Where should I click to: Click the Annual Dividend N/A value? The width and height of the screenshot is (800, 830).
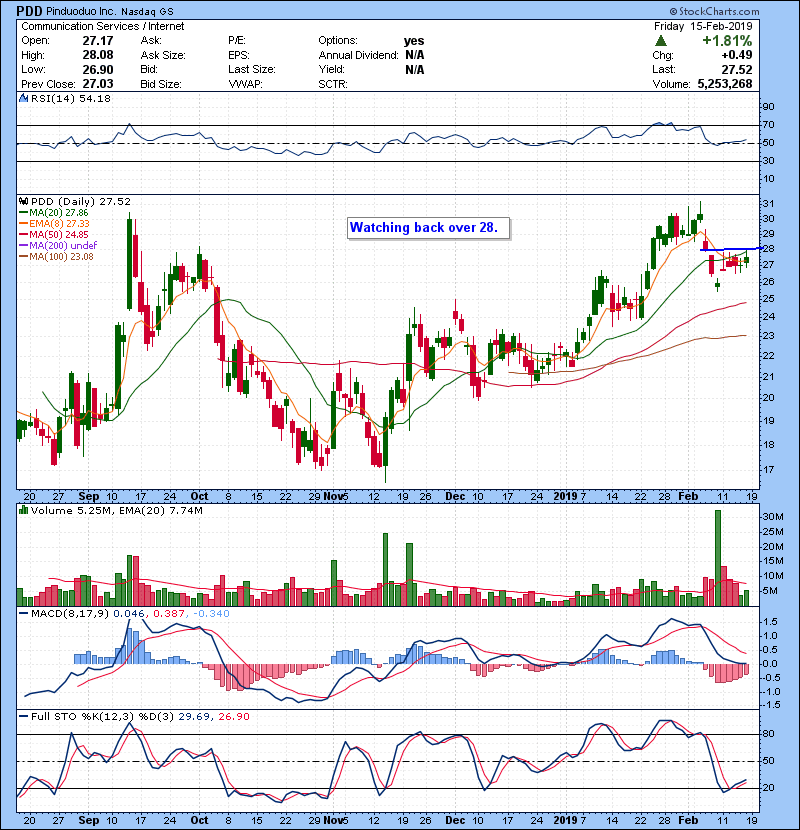415,55
